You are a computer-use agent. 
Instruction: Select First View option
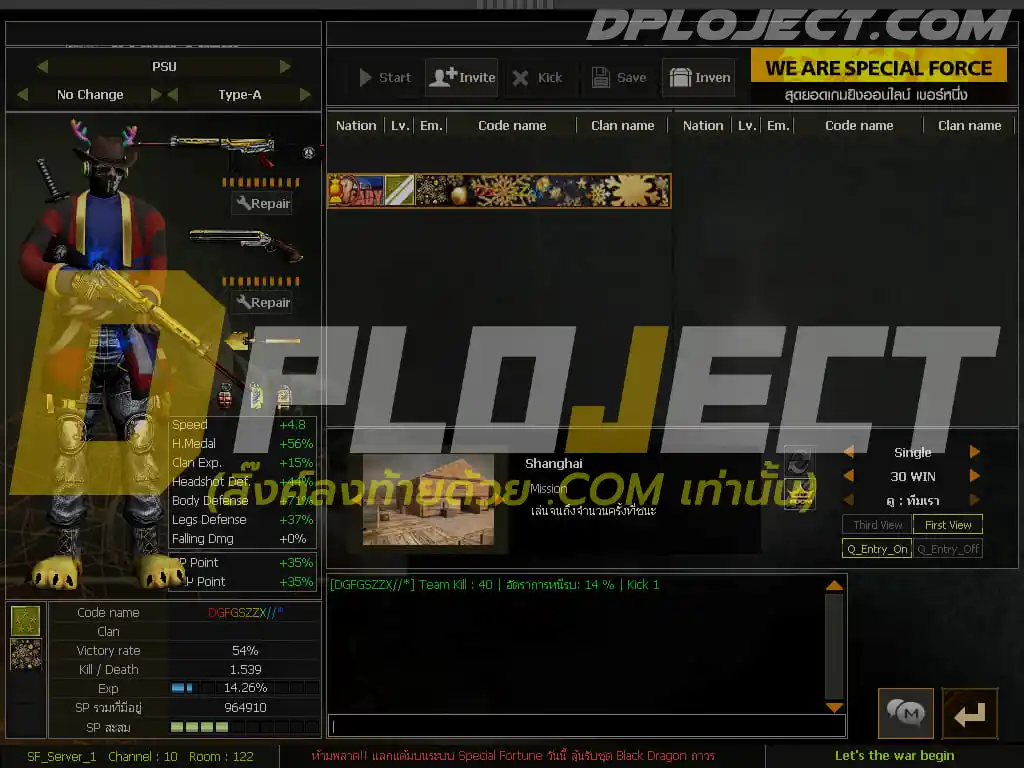point(948,524)
